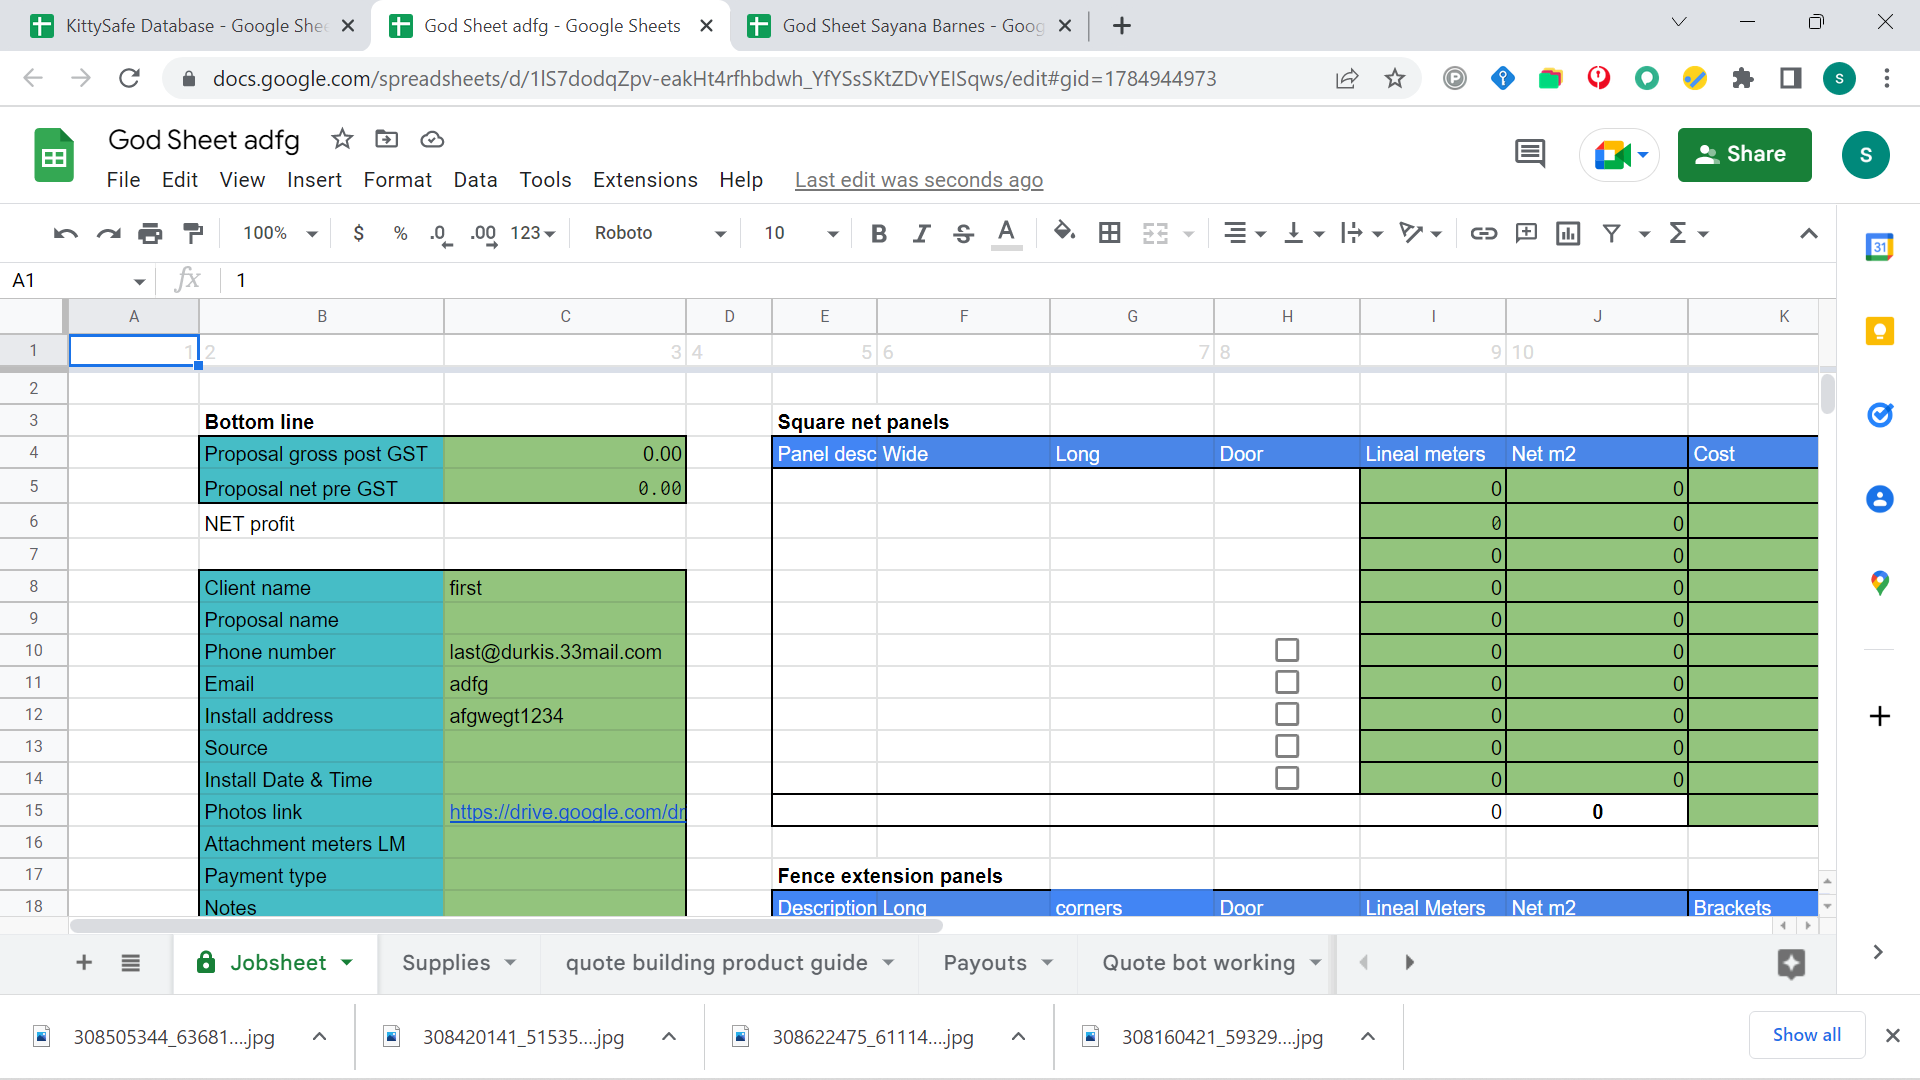
Task: Open the File menu
Action: pos(123,180)
